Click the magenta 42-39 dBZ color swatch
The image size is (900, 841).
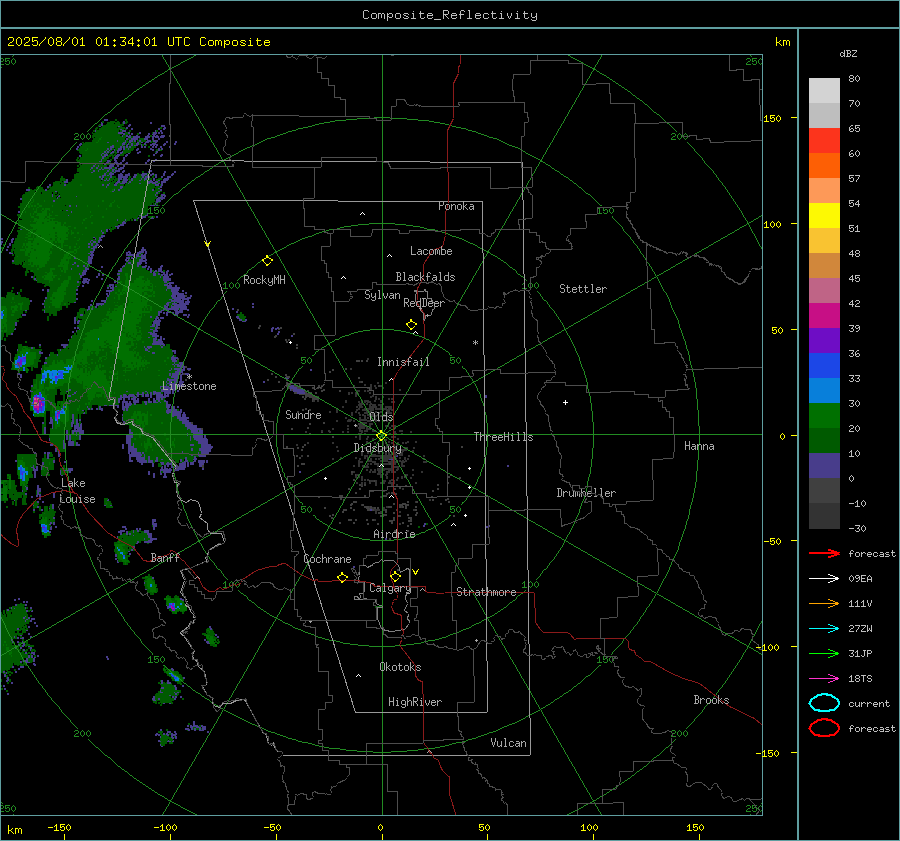coord(824,315)
